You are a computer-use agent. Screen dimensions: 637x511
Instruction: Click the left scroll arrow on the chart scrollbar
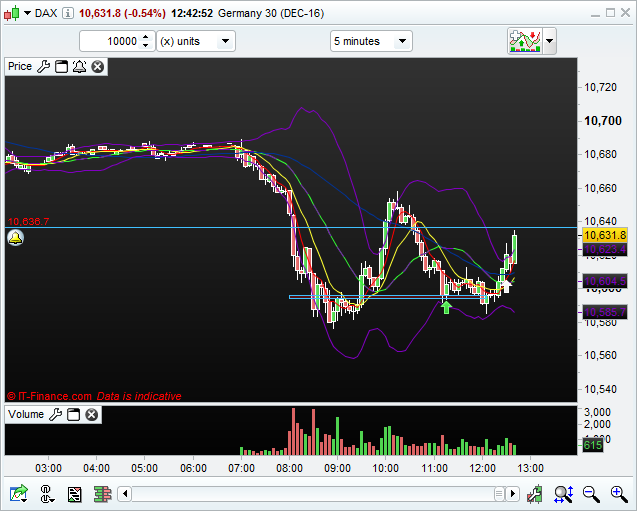pyautogui.click(x=125, y=494)
